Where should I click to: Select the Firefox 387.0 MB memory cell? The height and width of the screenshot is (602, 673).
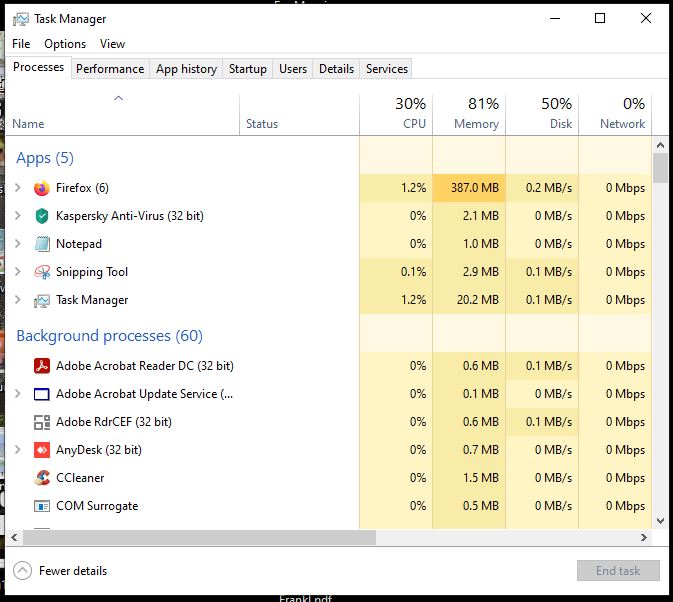pyautogui.click(x=469, y=188)
